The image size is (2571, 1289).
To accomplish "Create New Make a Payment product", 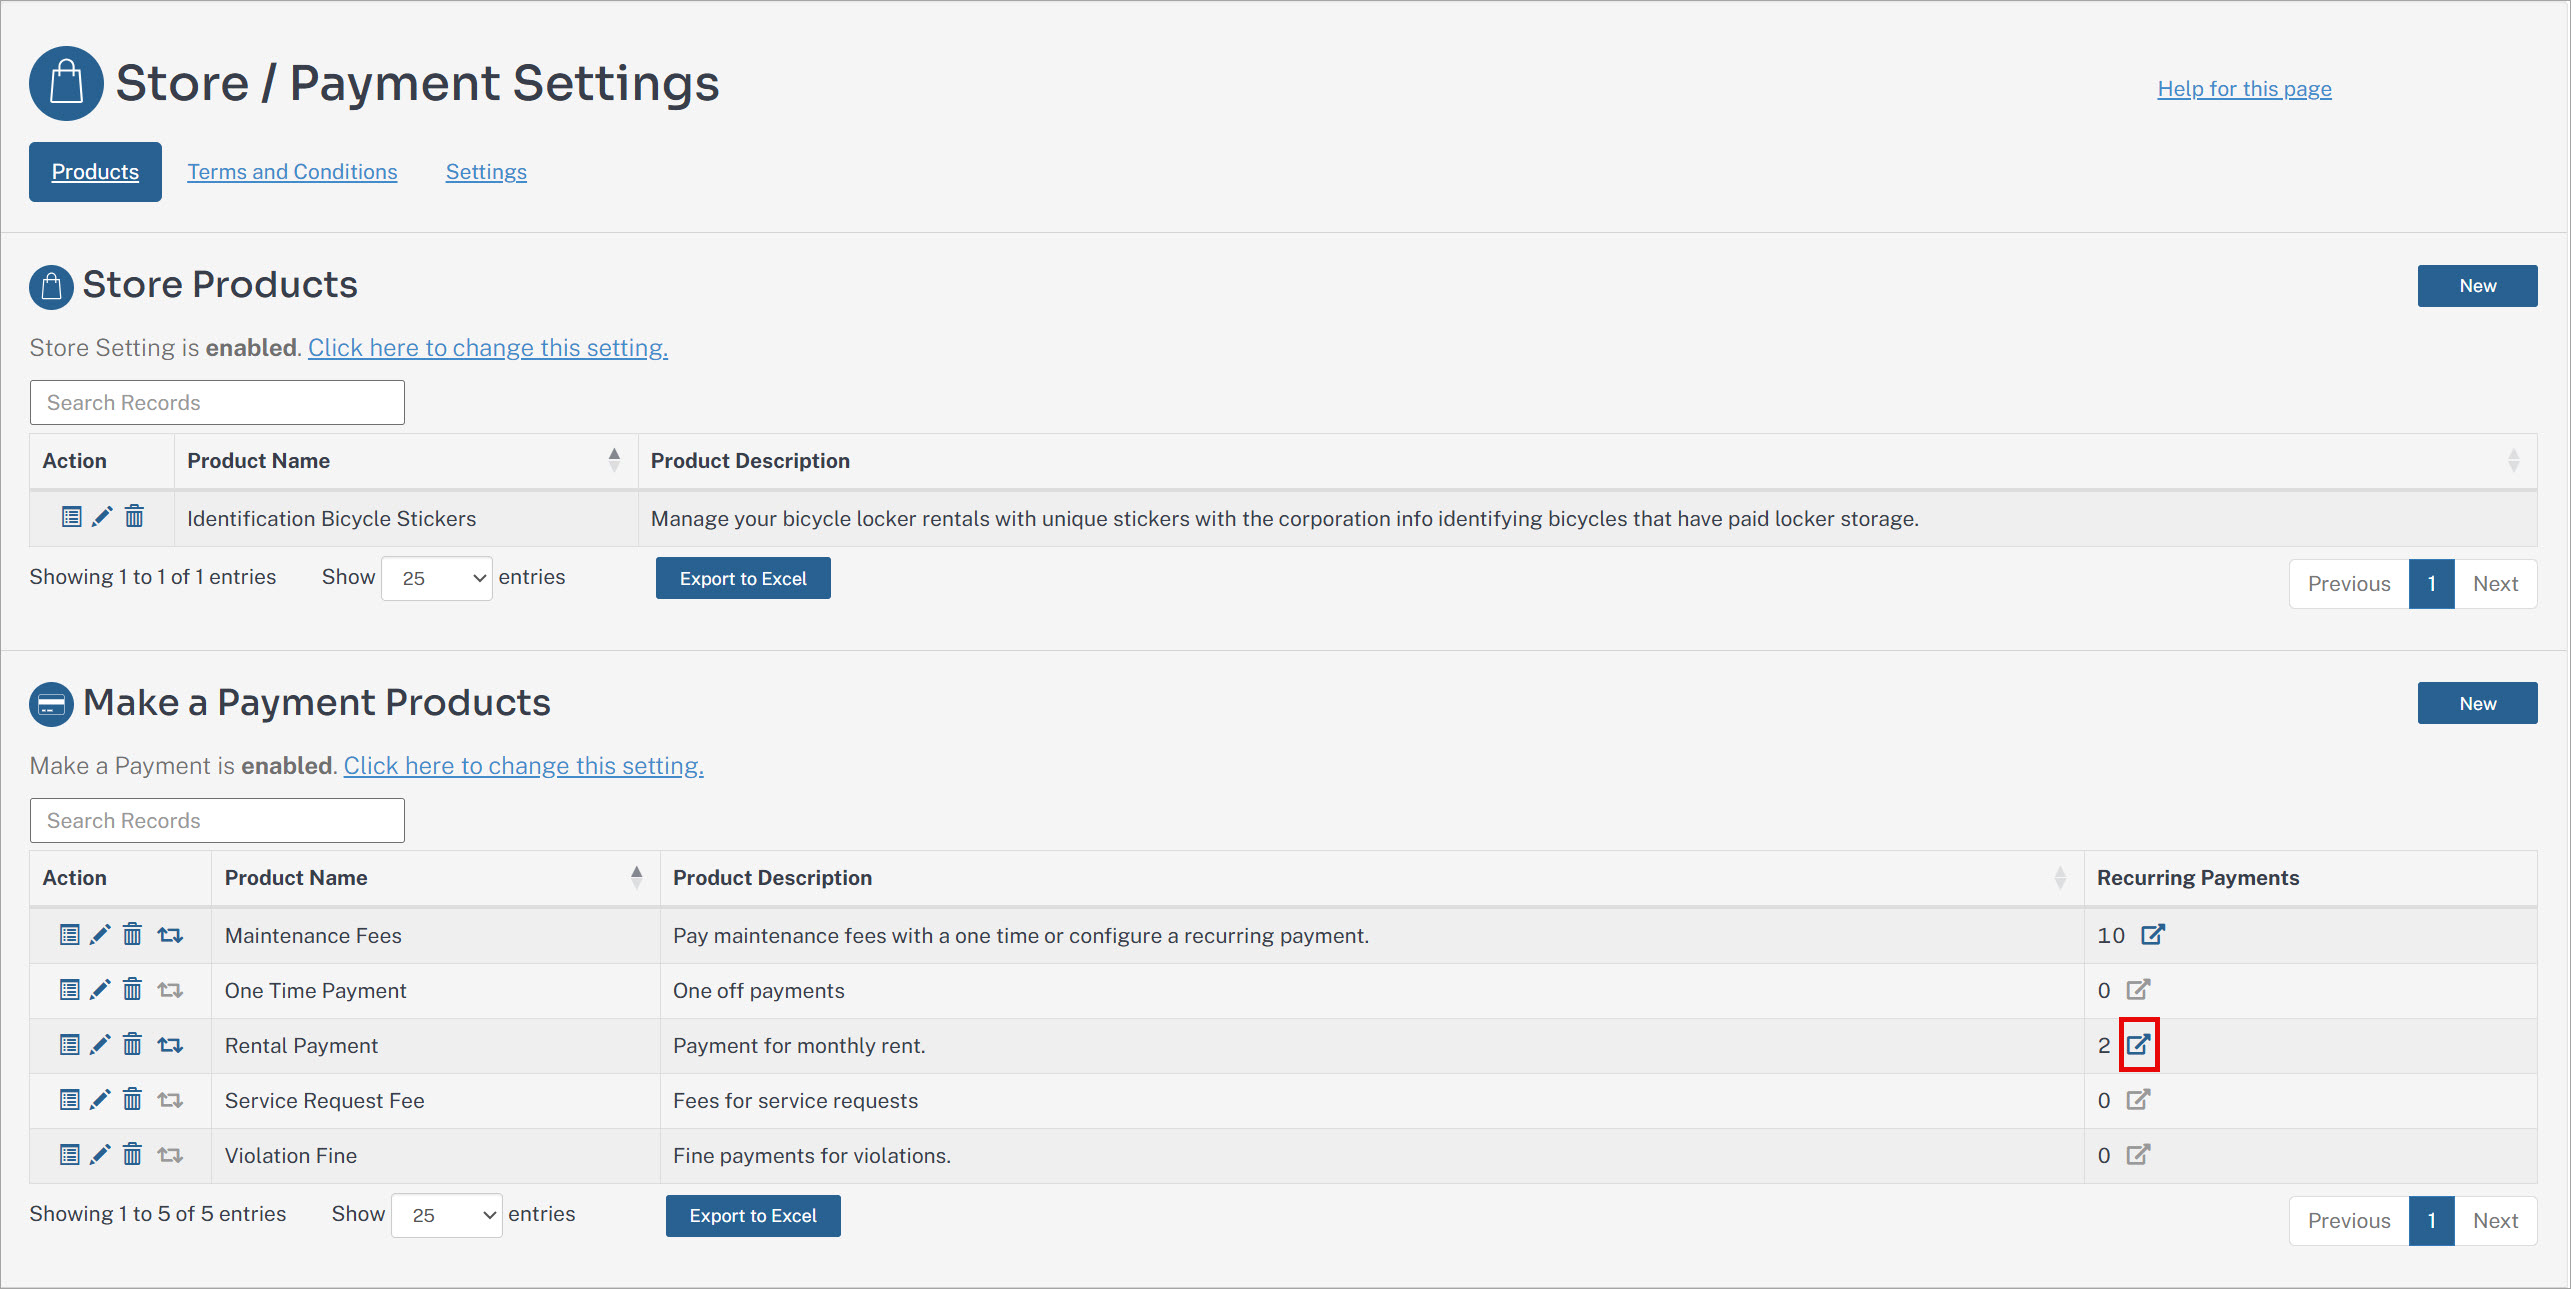I will (x=2477, y=703).
